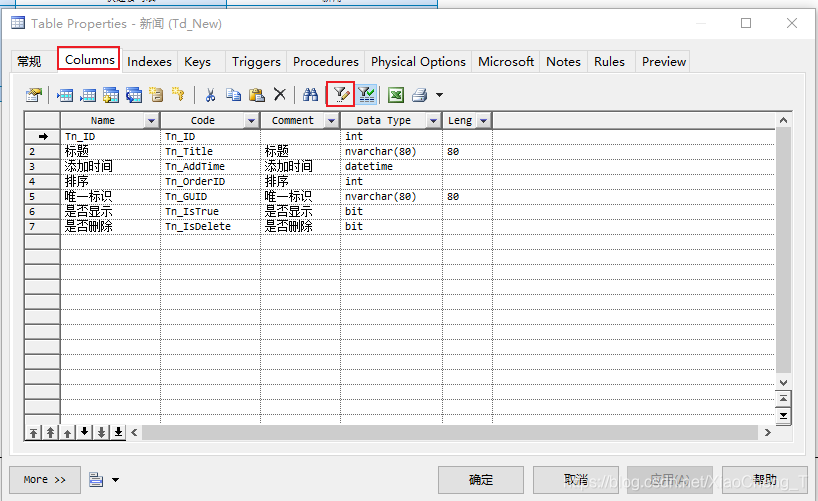818x501 pixels.
Task: Click the Tn_GUID code cell
Action: 210,197
